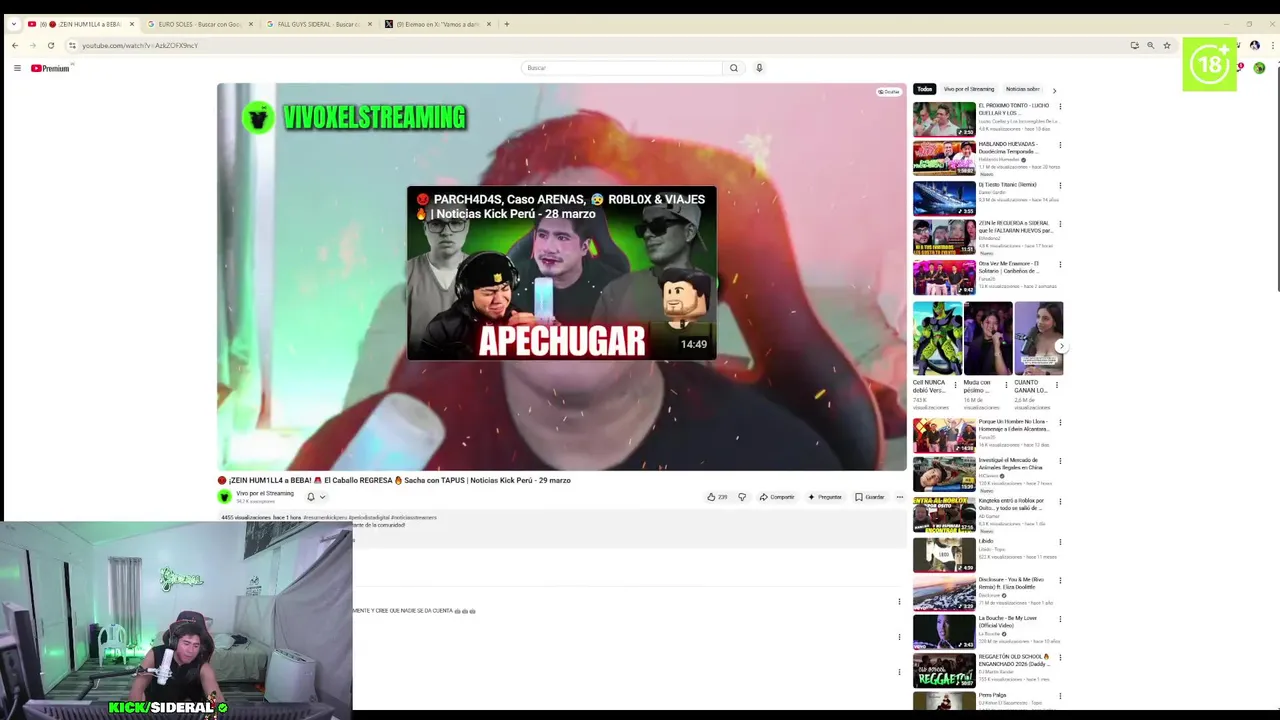Viewport: 1280px width, 720px height.
Task: Click the search magnifier button
Action: [x=733, y=68]
